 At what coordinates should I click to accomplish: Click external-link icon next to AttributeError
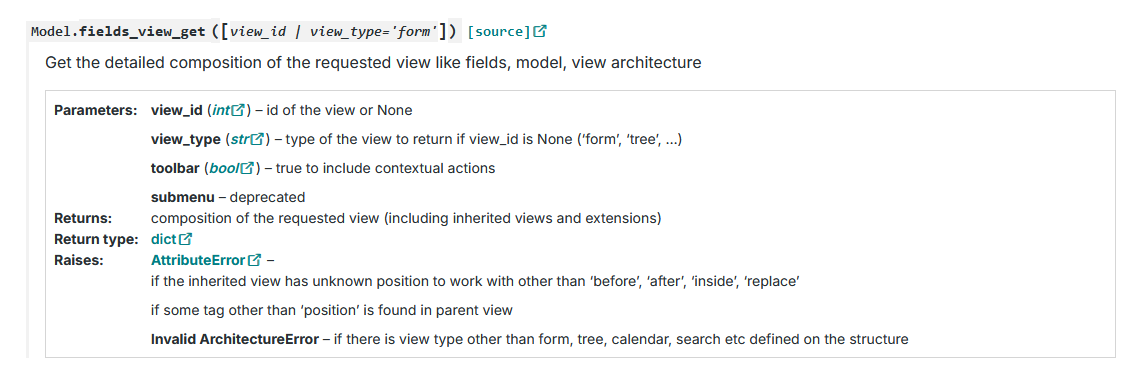(254, 260)
